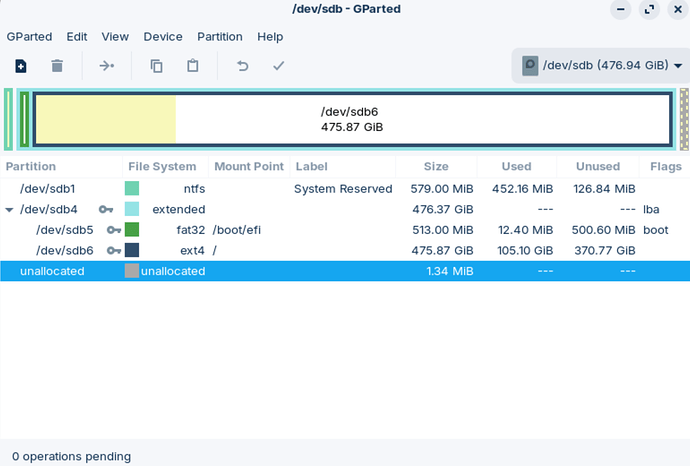The height and width of the screenshot is (466, 690).
Task: Collapse the /dev/sdb4 extended partition tree
Action: pos(10,210)
